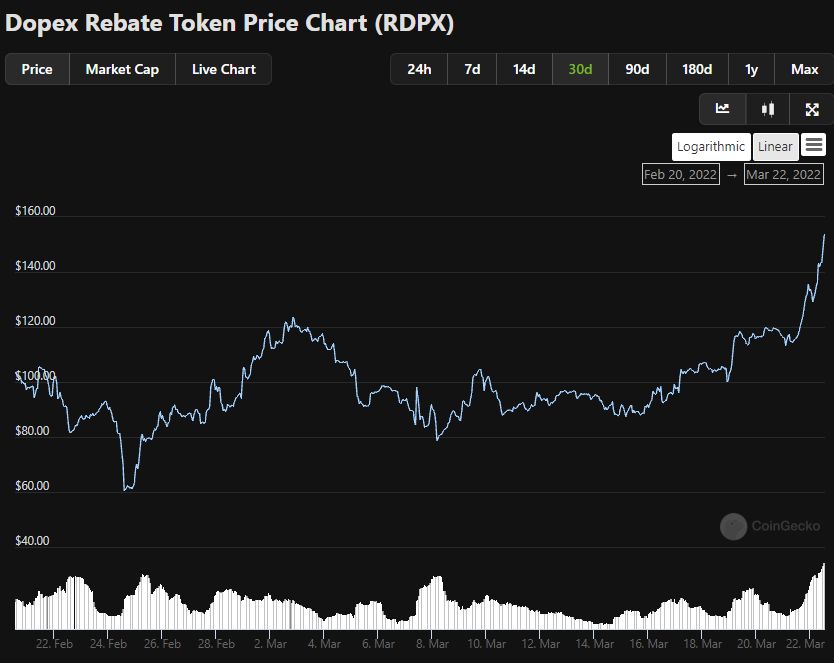Image resolution: width=834 pixels, height=663 pixels.
Task: Show 14d time range
Action: point(524,69)
